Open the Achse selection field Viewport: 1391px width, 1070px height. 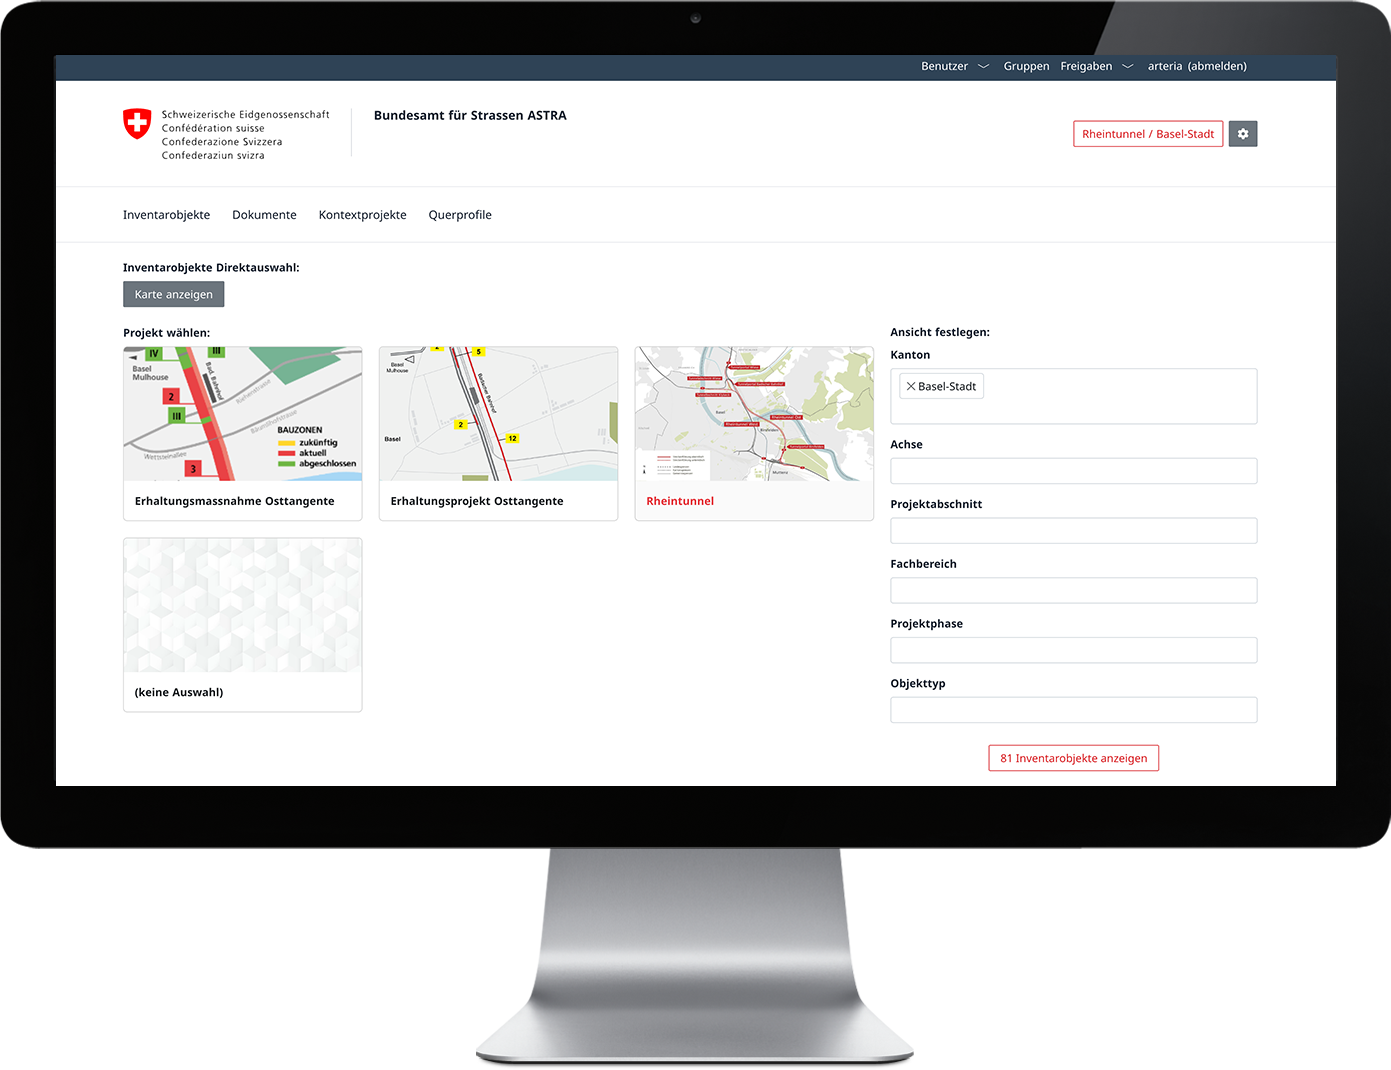(x=1073, y=471)
